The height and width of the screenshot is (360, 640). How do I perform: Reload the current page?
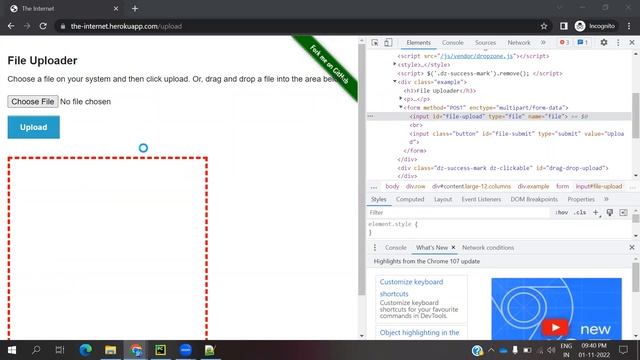pos(43,26)
